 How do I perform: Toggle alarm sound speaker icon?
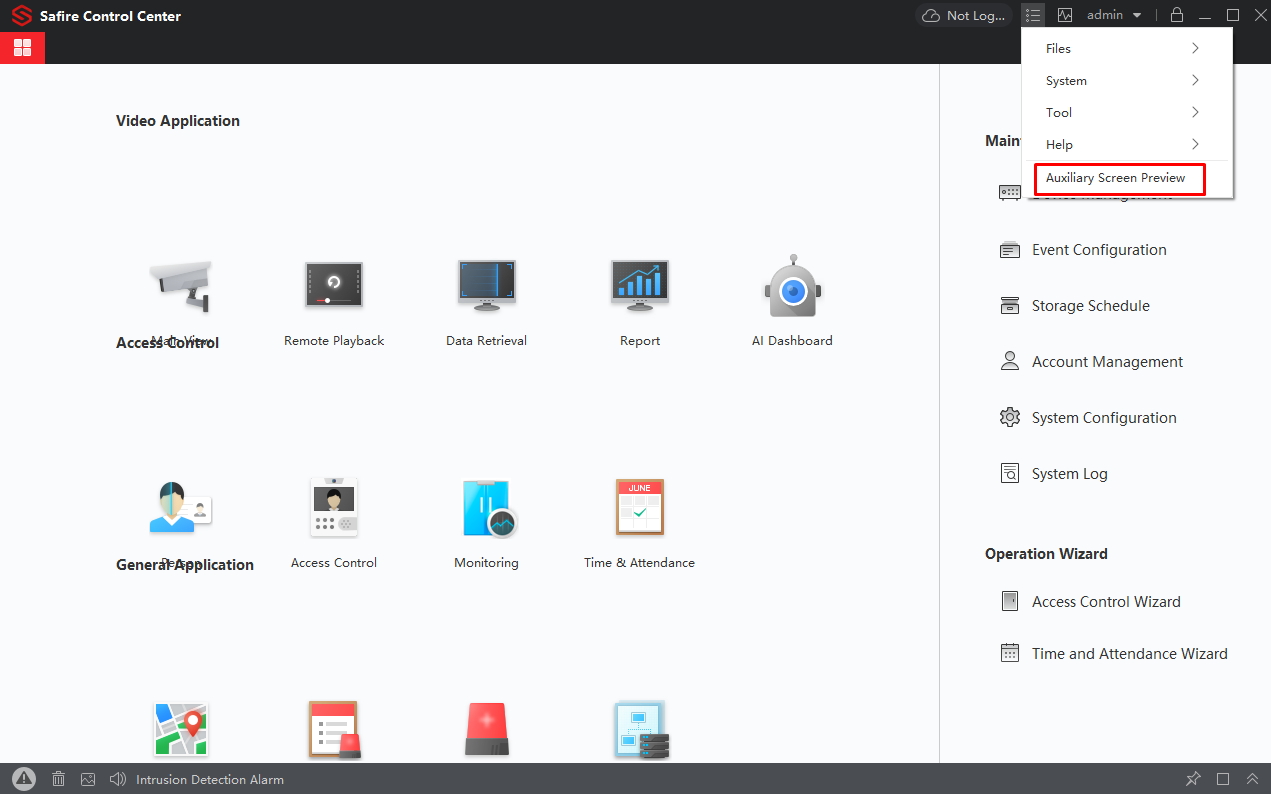point(118,779)
